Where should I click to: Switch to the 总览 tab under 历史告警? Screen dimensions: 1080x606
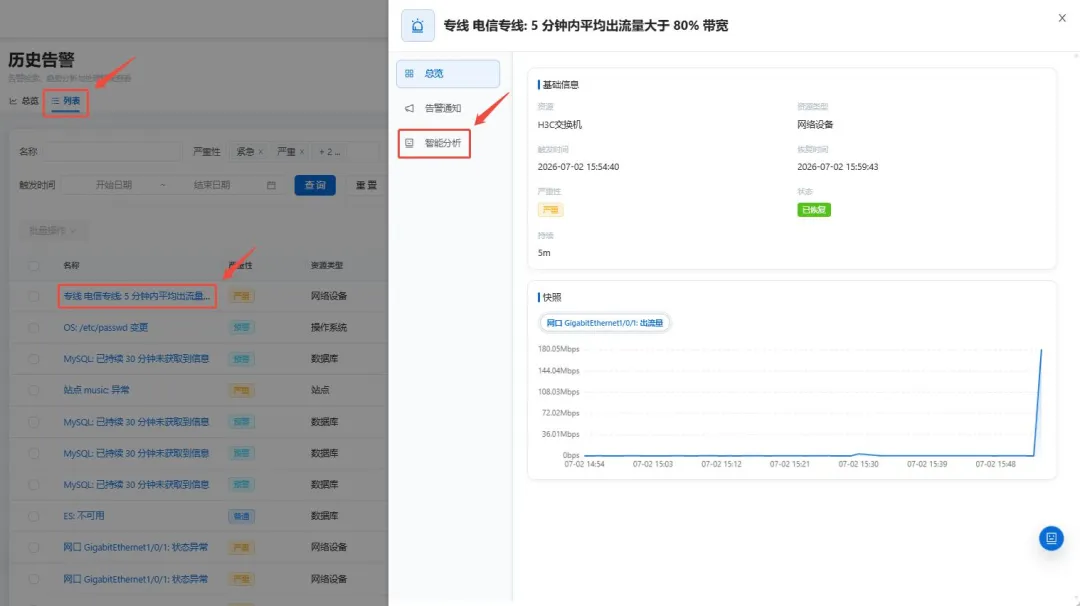[x=24, y=101]
